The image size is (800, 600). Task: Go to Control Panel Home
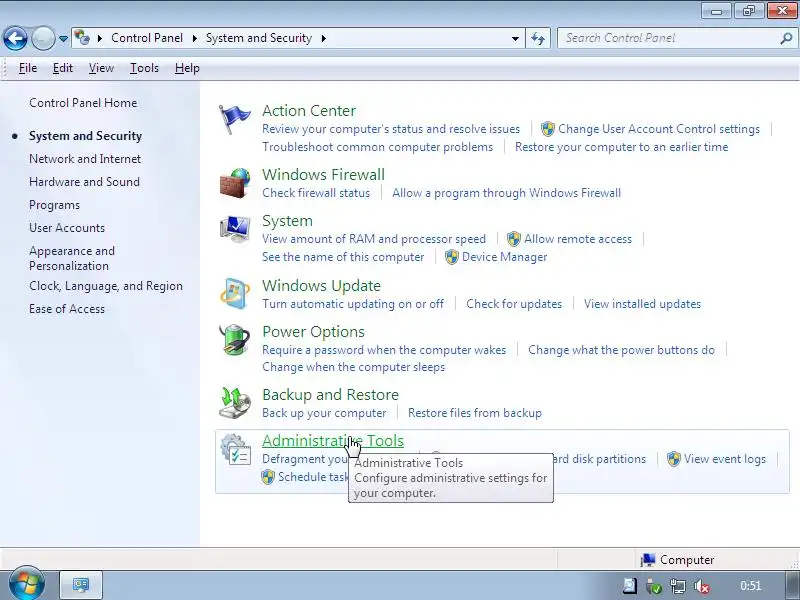pos(83,103)
